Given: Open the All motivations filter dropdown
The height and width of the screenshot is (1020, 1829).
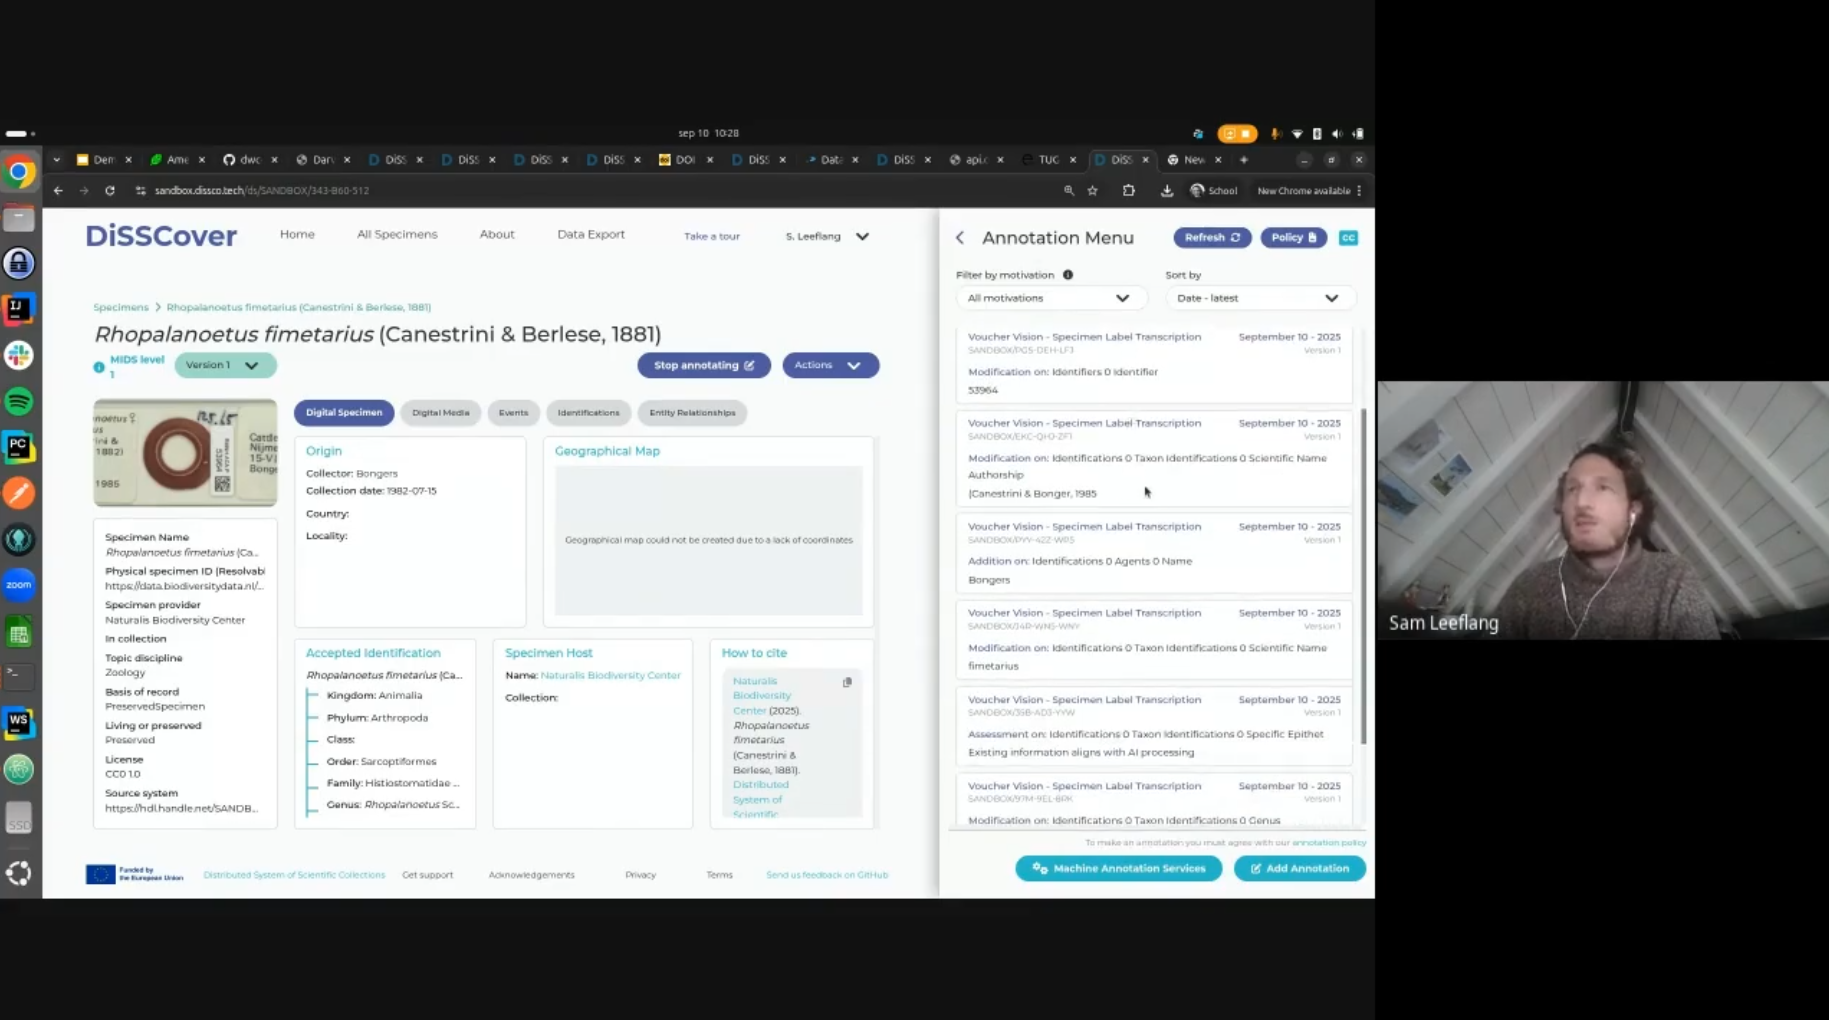Looking at the screenshot, I should tap(1048, 298).
